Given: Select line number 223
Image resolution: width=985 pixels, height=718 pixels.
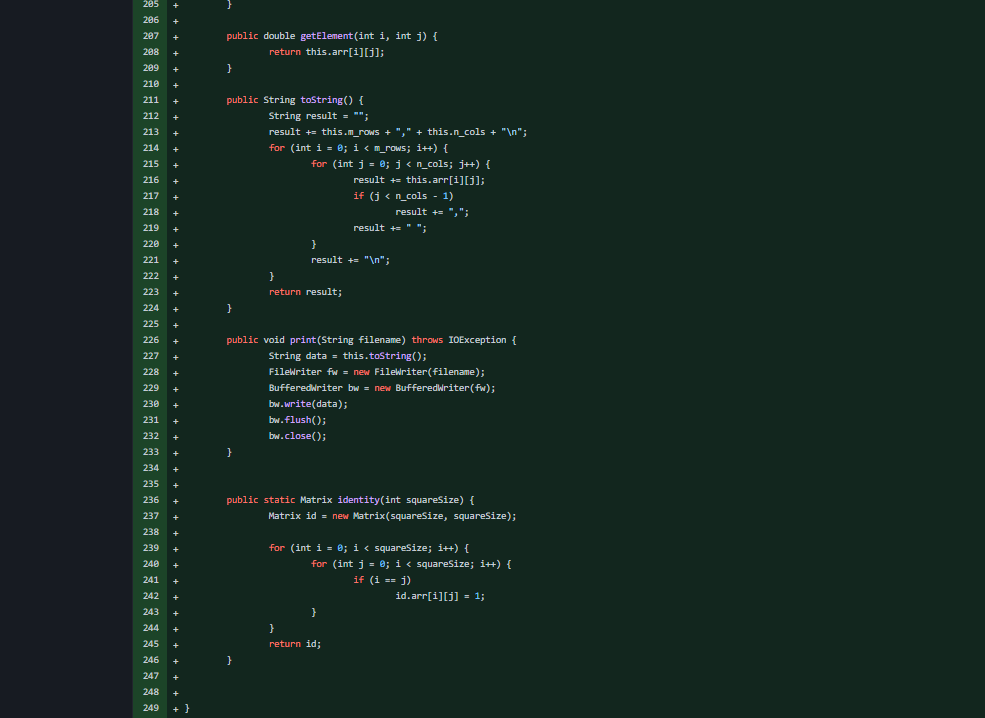Looking at the screenshot, I should coord(151,292).
